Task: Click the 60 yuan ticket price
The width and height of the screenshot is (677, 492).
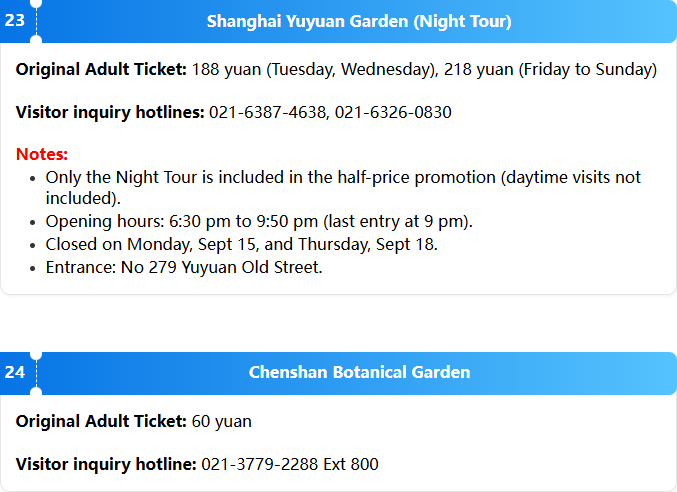Action: point(221,422)
